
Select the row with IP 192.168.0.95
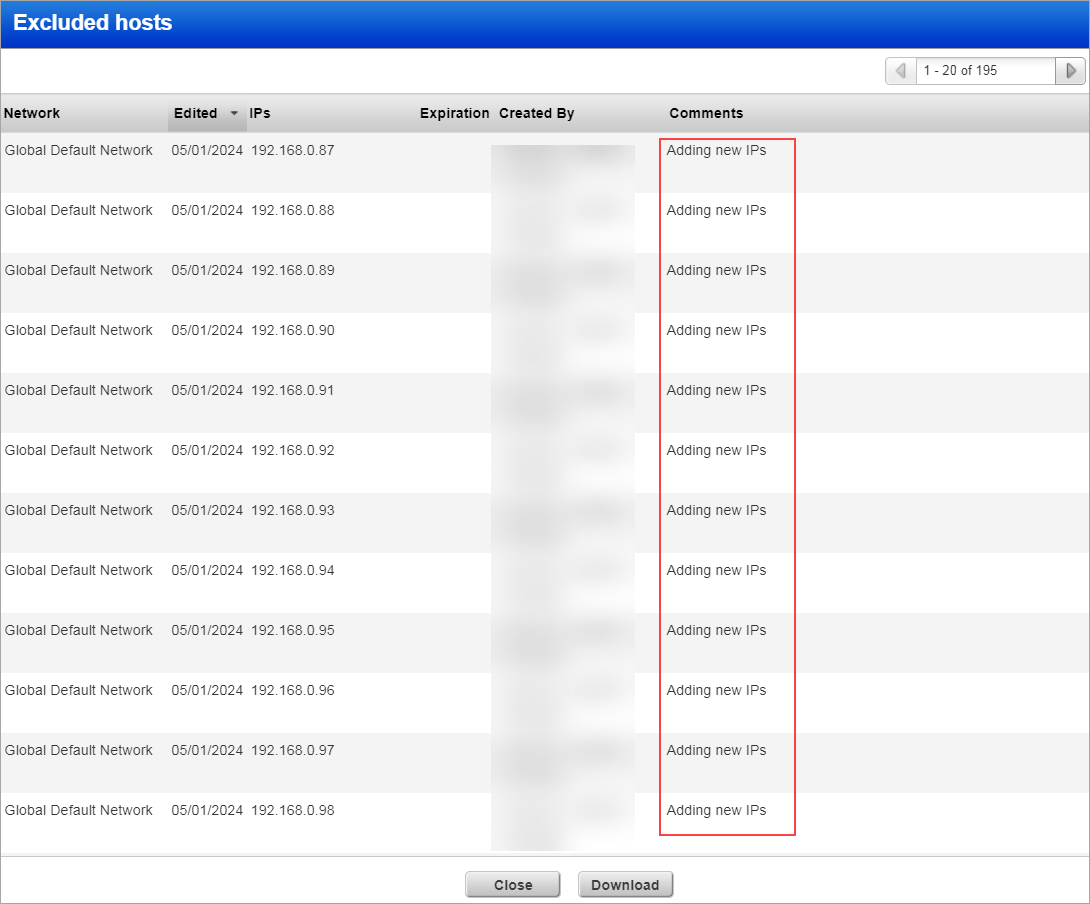[x=300, y=630]
